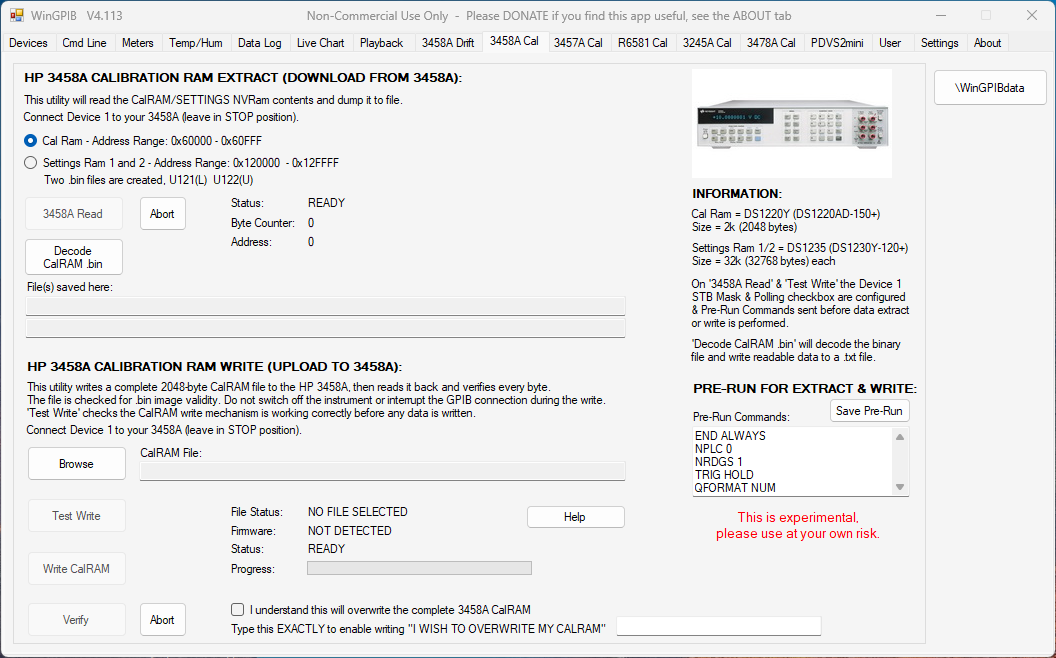Open Help for CalRAM write

click(575, 517)
